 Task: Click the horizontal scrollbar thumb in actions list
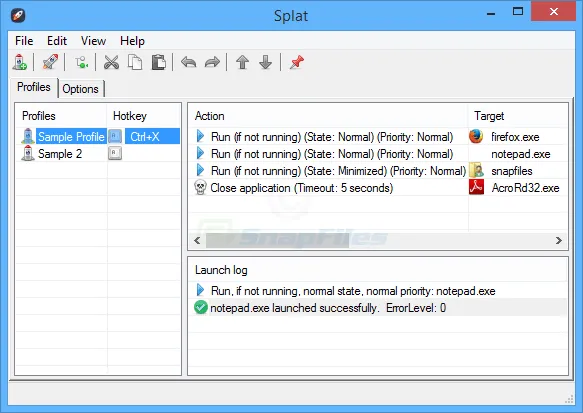pyautogui.click(x=277, y=240)
